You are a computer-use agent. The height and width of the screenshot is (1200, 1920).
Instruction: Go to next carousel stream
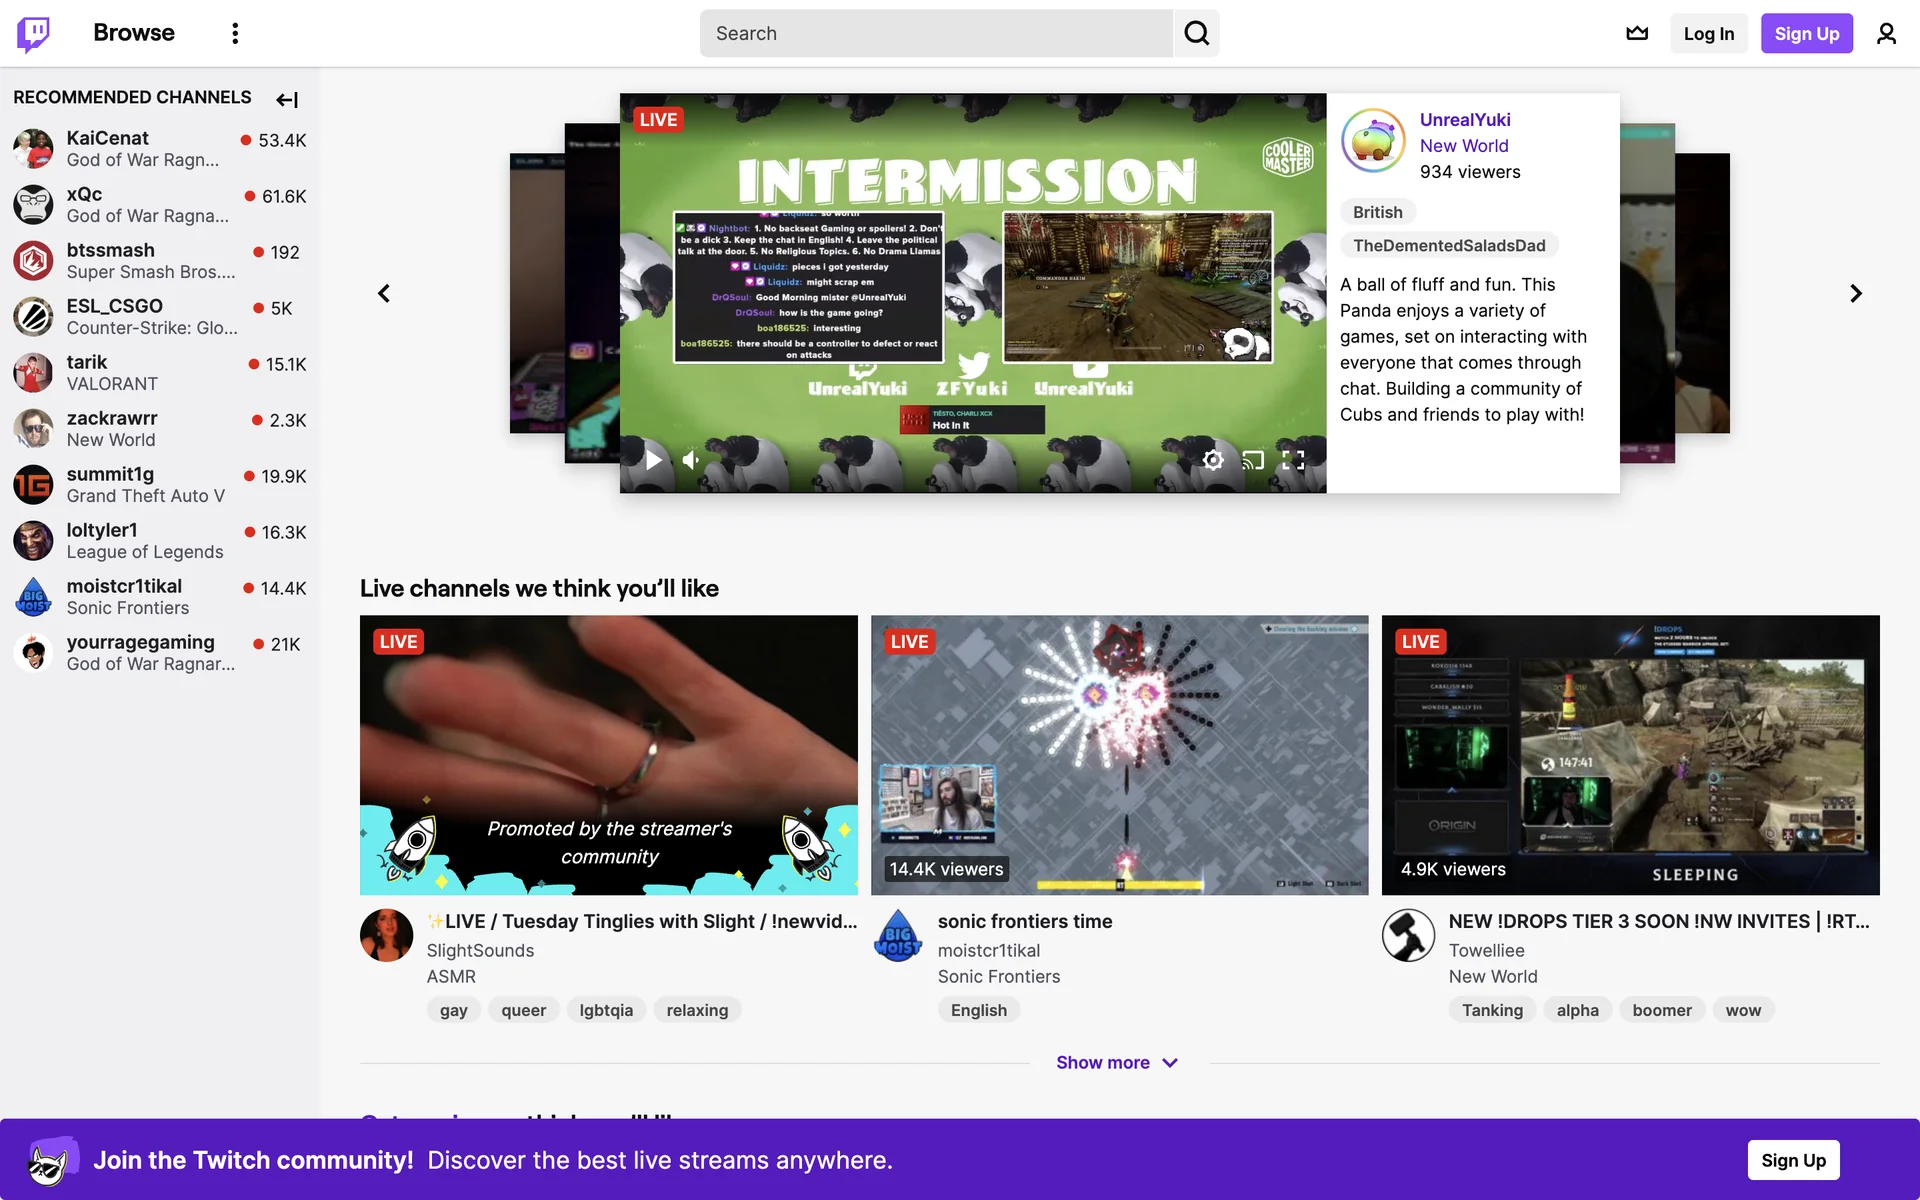pyautogui.click(x=1855, y=293)
